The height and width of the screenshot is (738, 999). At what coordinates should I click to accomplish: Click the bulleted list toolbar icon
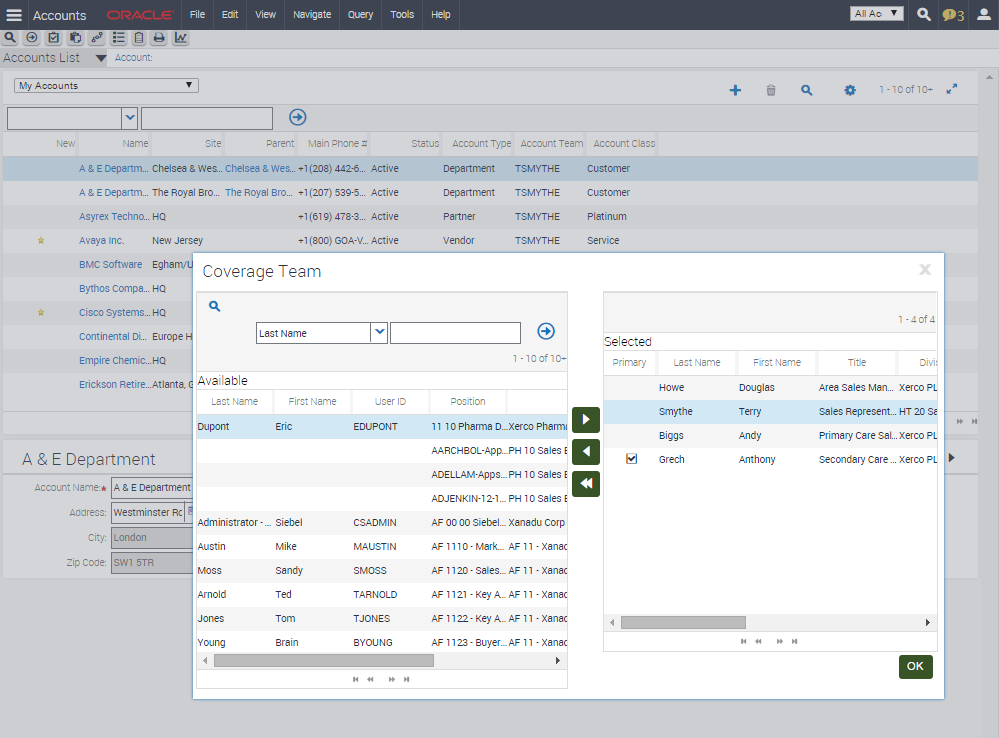(119, 38)
